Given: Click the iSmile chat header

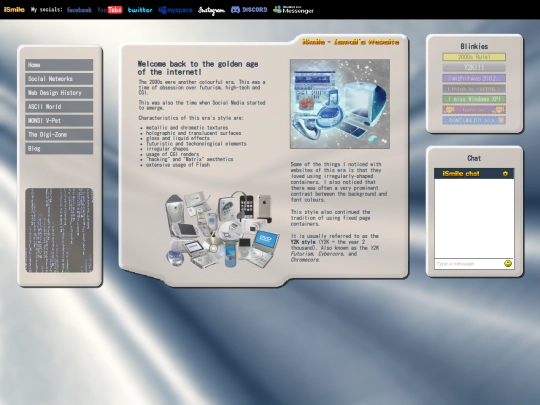Looking at the screenshot, I should click(x=474, y=174).
